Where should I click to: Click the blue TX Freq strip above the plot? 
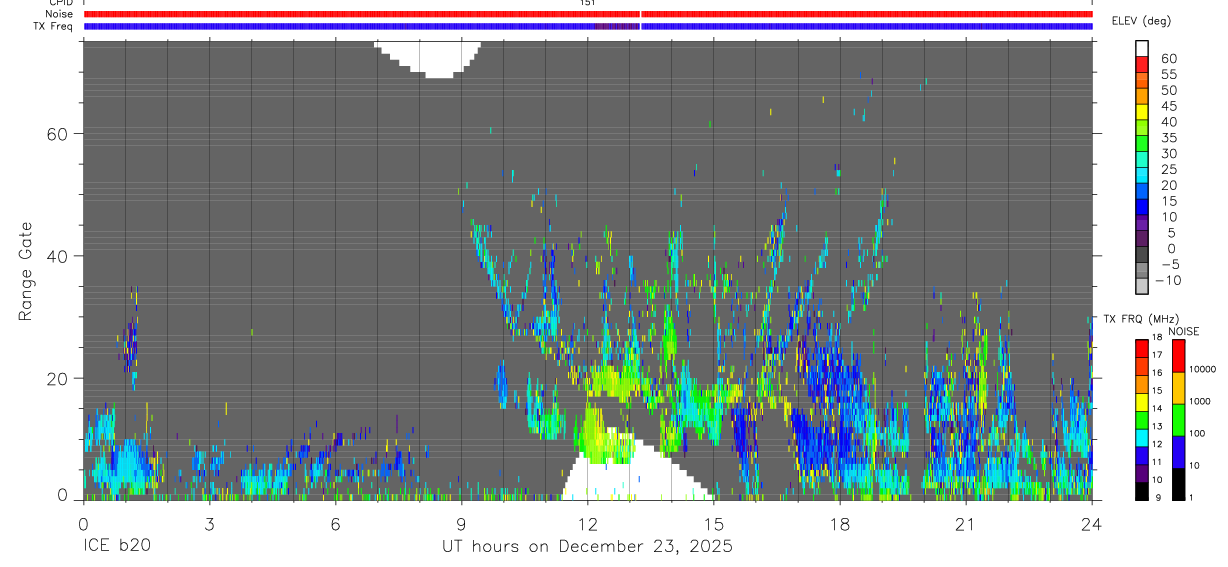click(588, 26)
